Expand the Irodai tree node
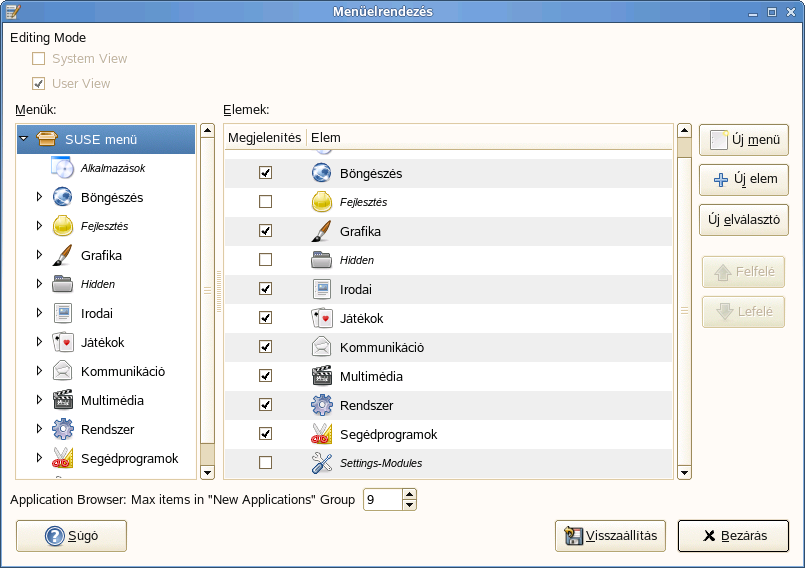 click(x=39, y=313)
